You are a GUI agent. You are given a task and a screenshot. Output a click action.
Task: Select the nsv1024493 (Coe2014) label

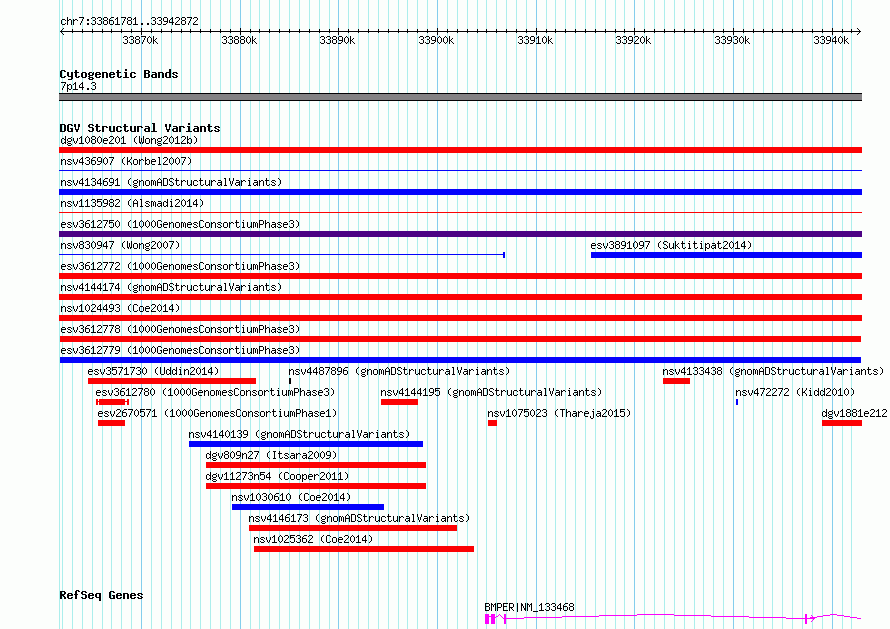click(x=120, y=308)
